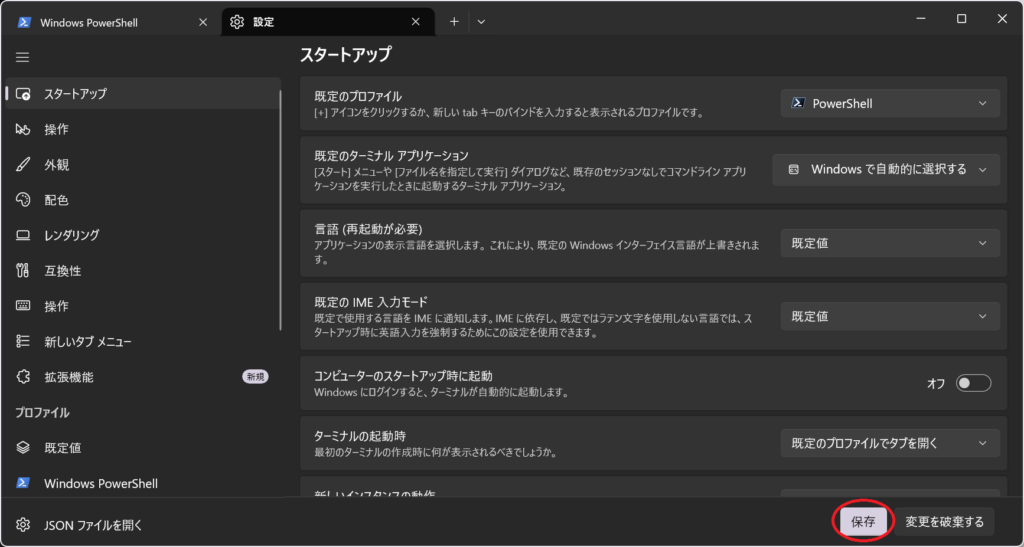Image resolution: width=1024 pixels, height=547 pixels.
Task: Click the オフ label next to the startup switch
Action: coord(936,383)
